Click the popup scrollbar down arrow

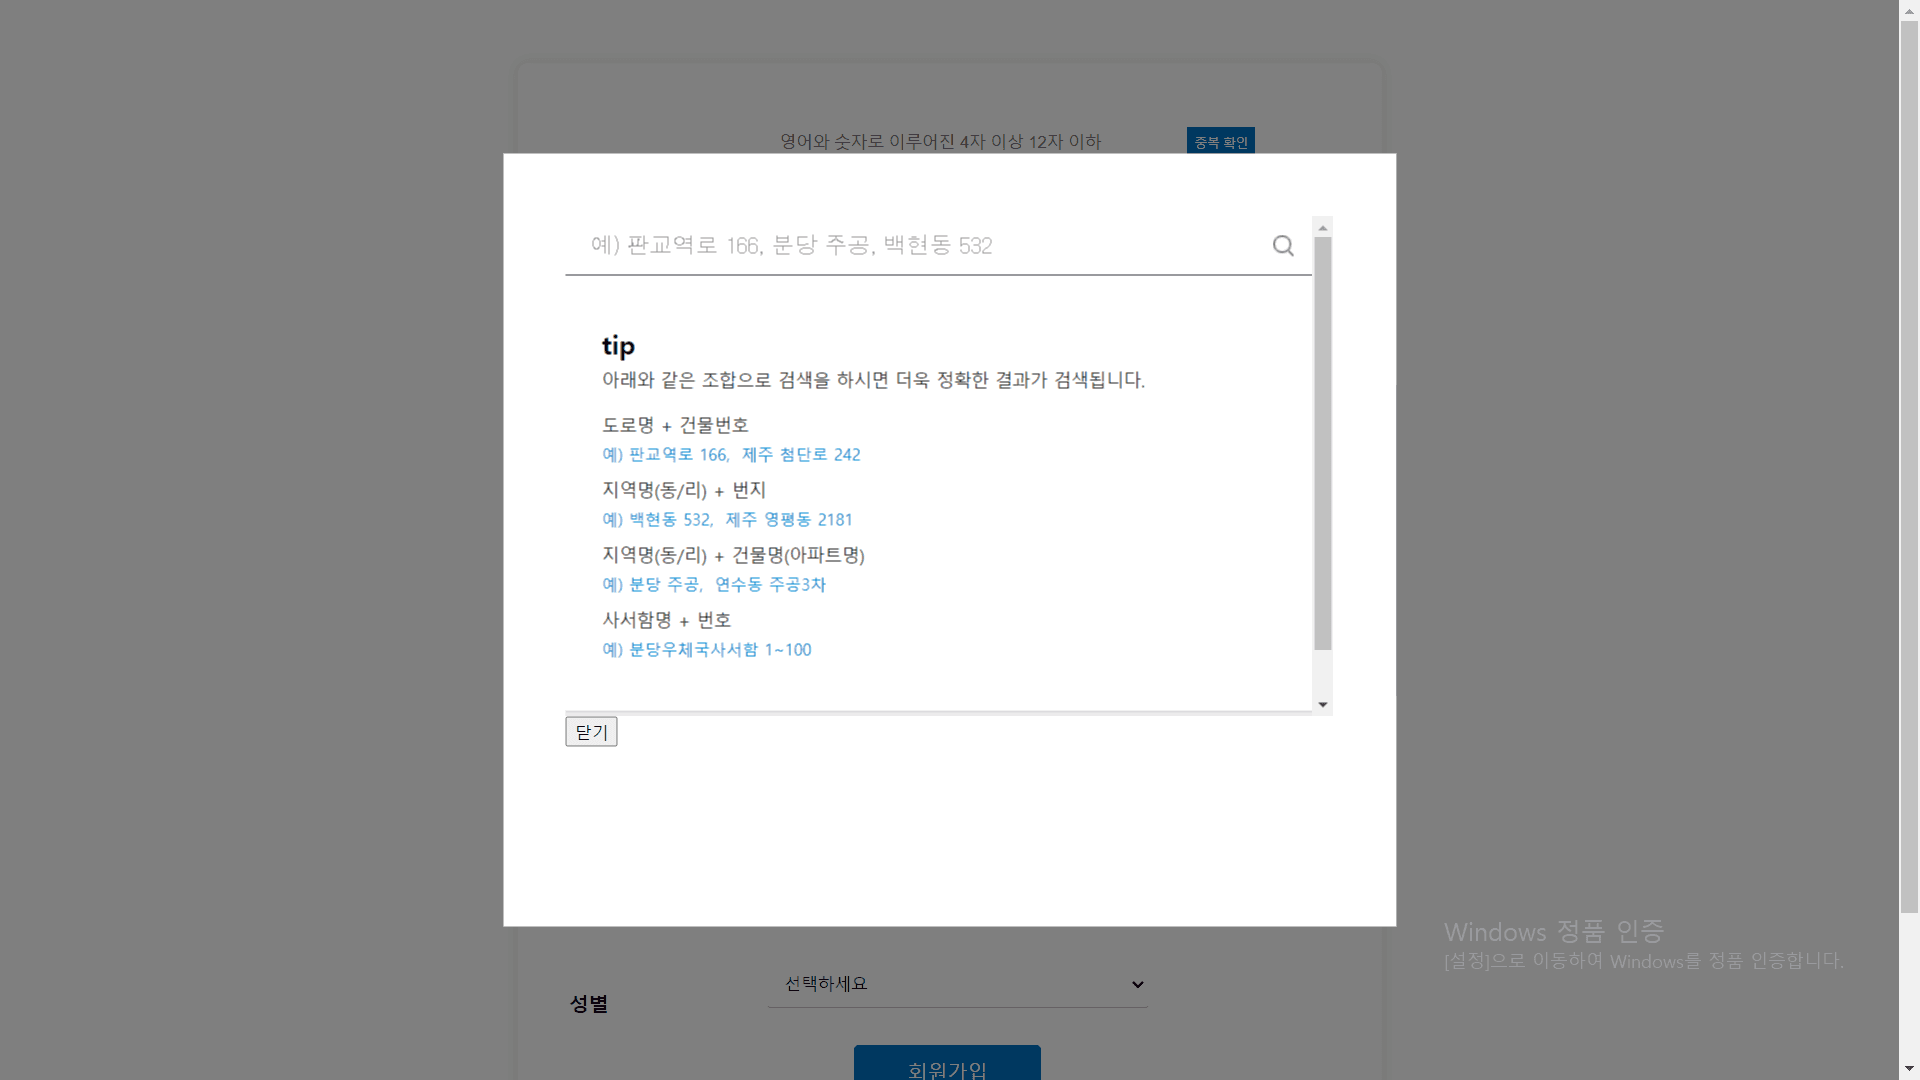pos(1323,705)
